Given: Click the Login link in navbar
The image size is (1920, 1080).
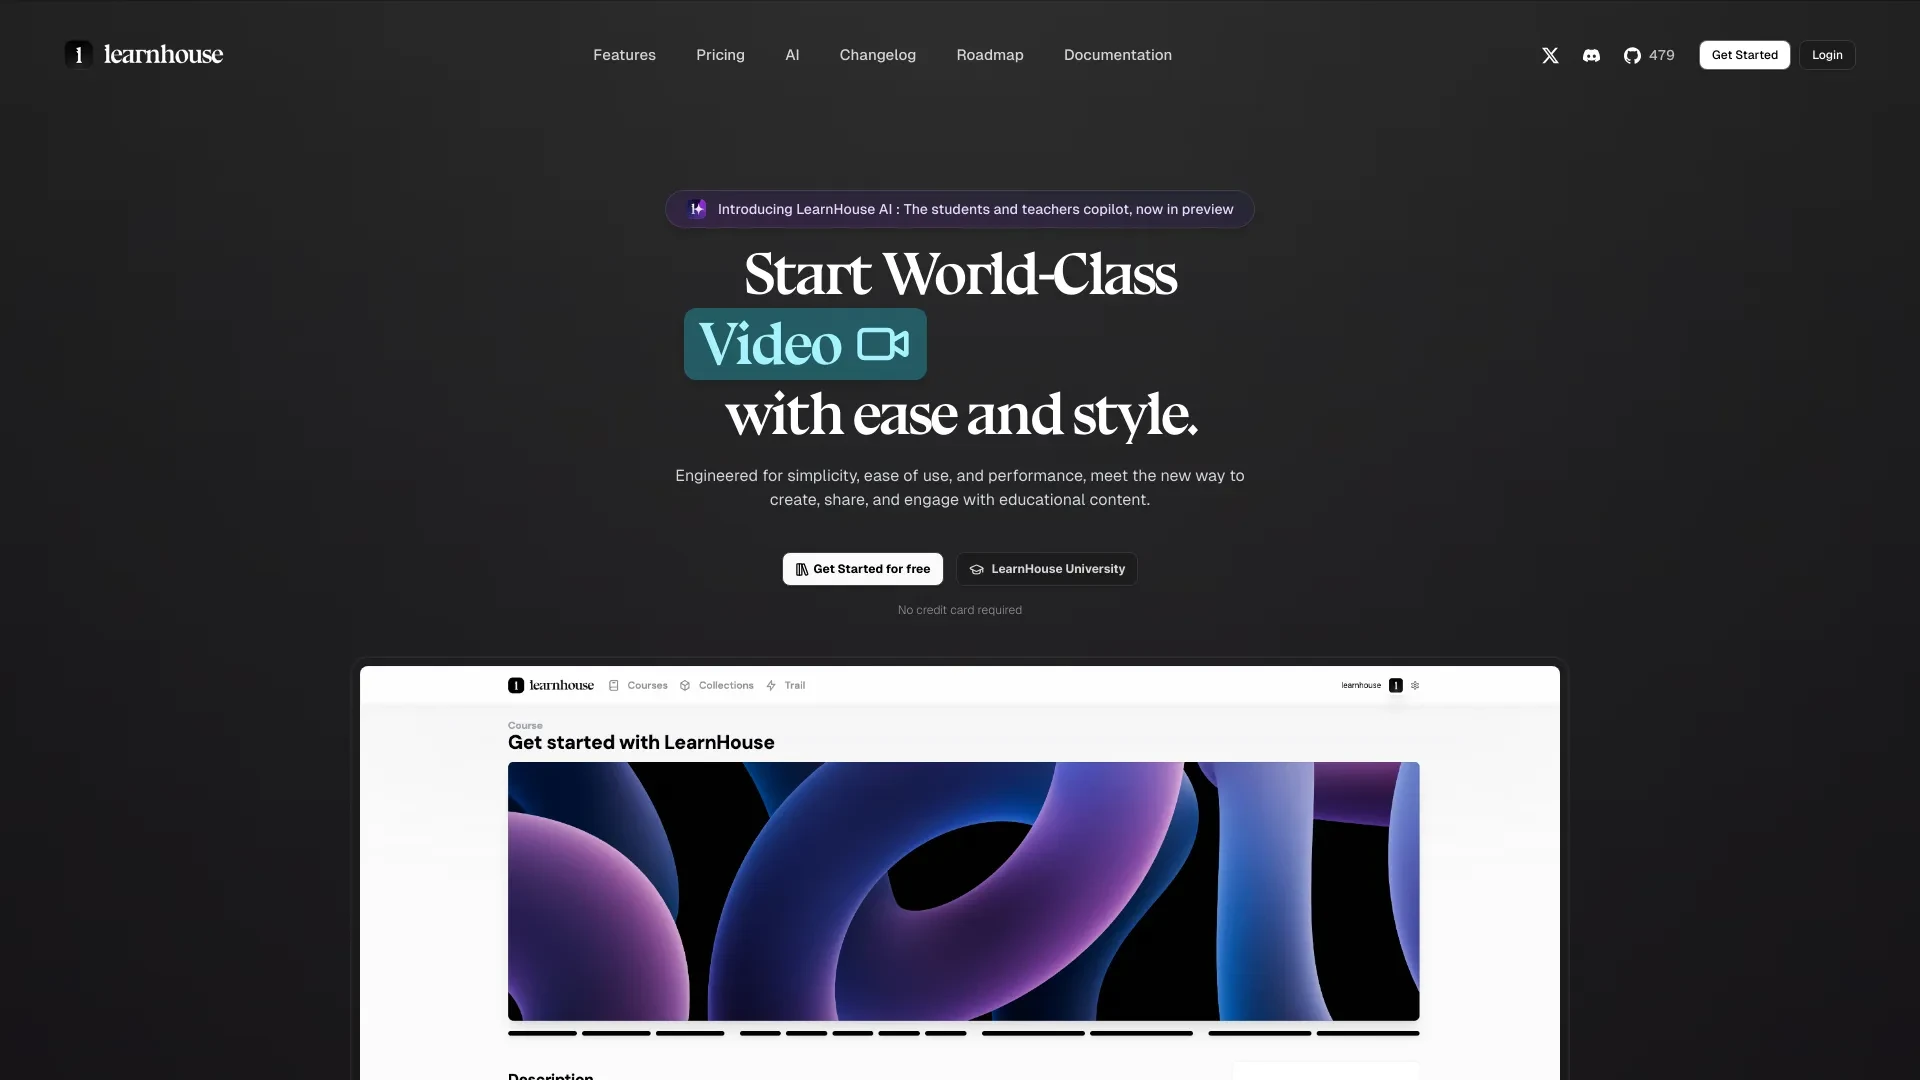Looking at the screenshot, I should pyautogui.click(x=1828, y=55).
